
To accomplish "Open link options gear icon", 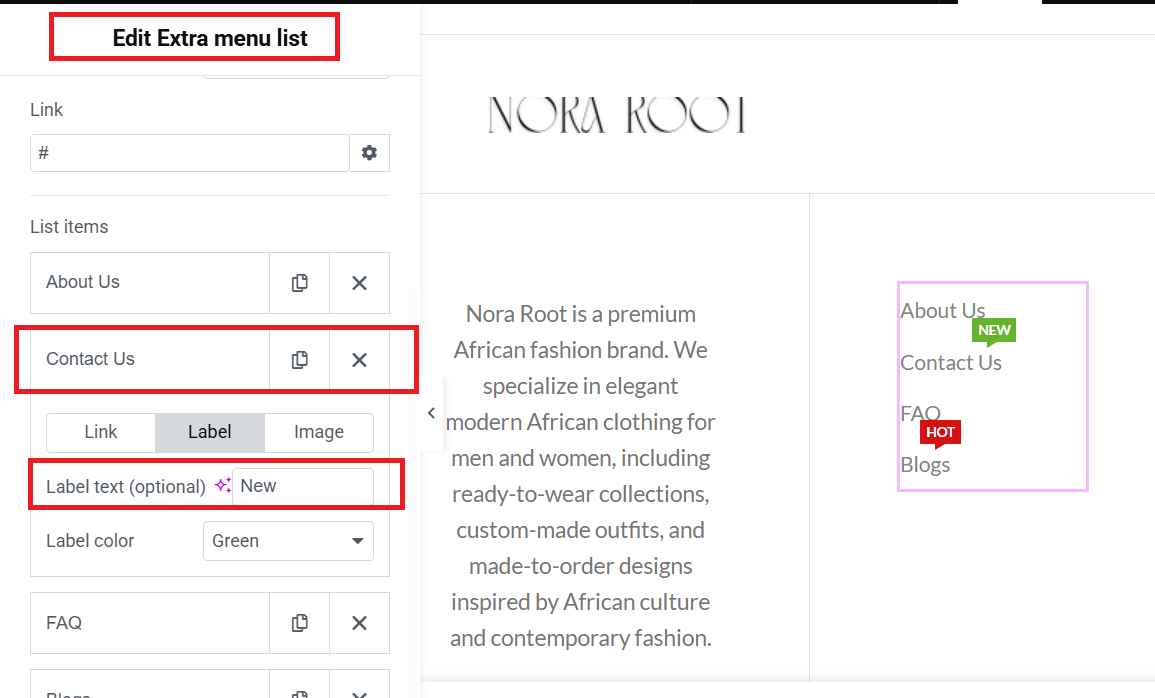I will 369,152.
